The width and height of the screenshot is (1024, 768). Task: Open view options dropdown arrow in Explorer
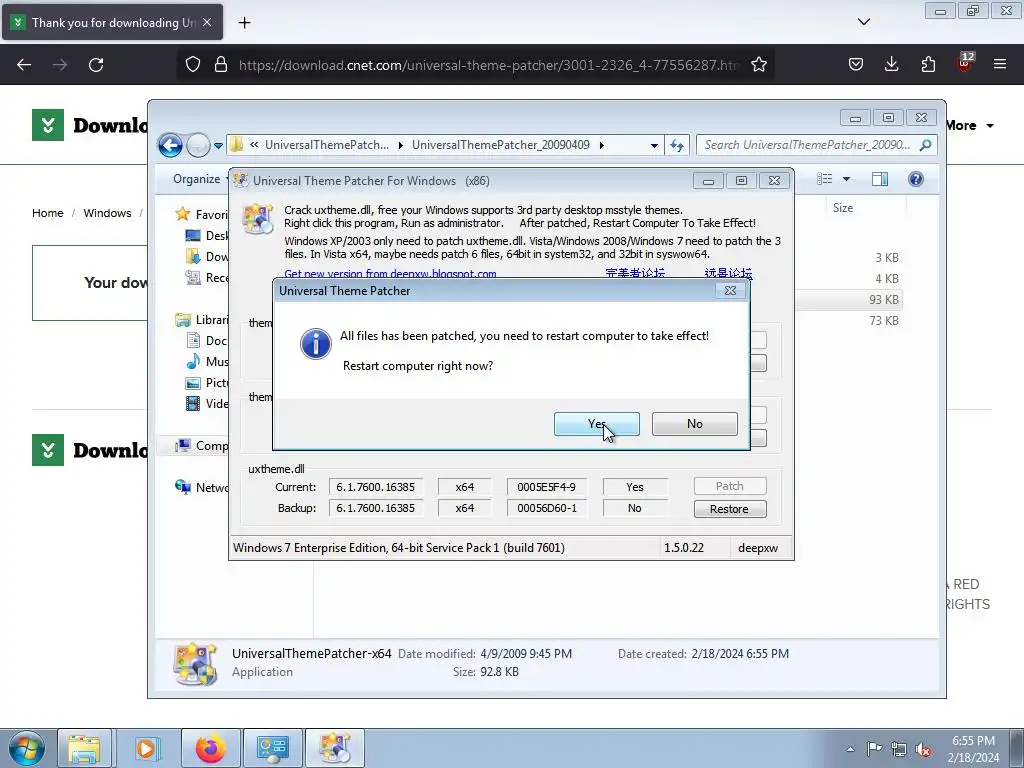[846, 179]
